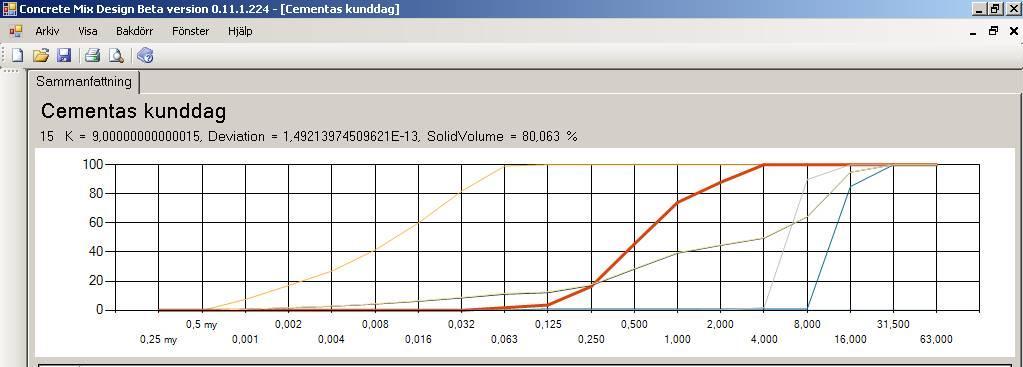The height and width of the screenshot is (367, 1023).
Task: Click the 100 y-axis label
Action: 93,164
